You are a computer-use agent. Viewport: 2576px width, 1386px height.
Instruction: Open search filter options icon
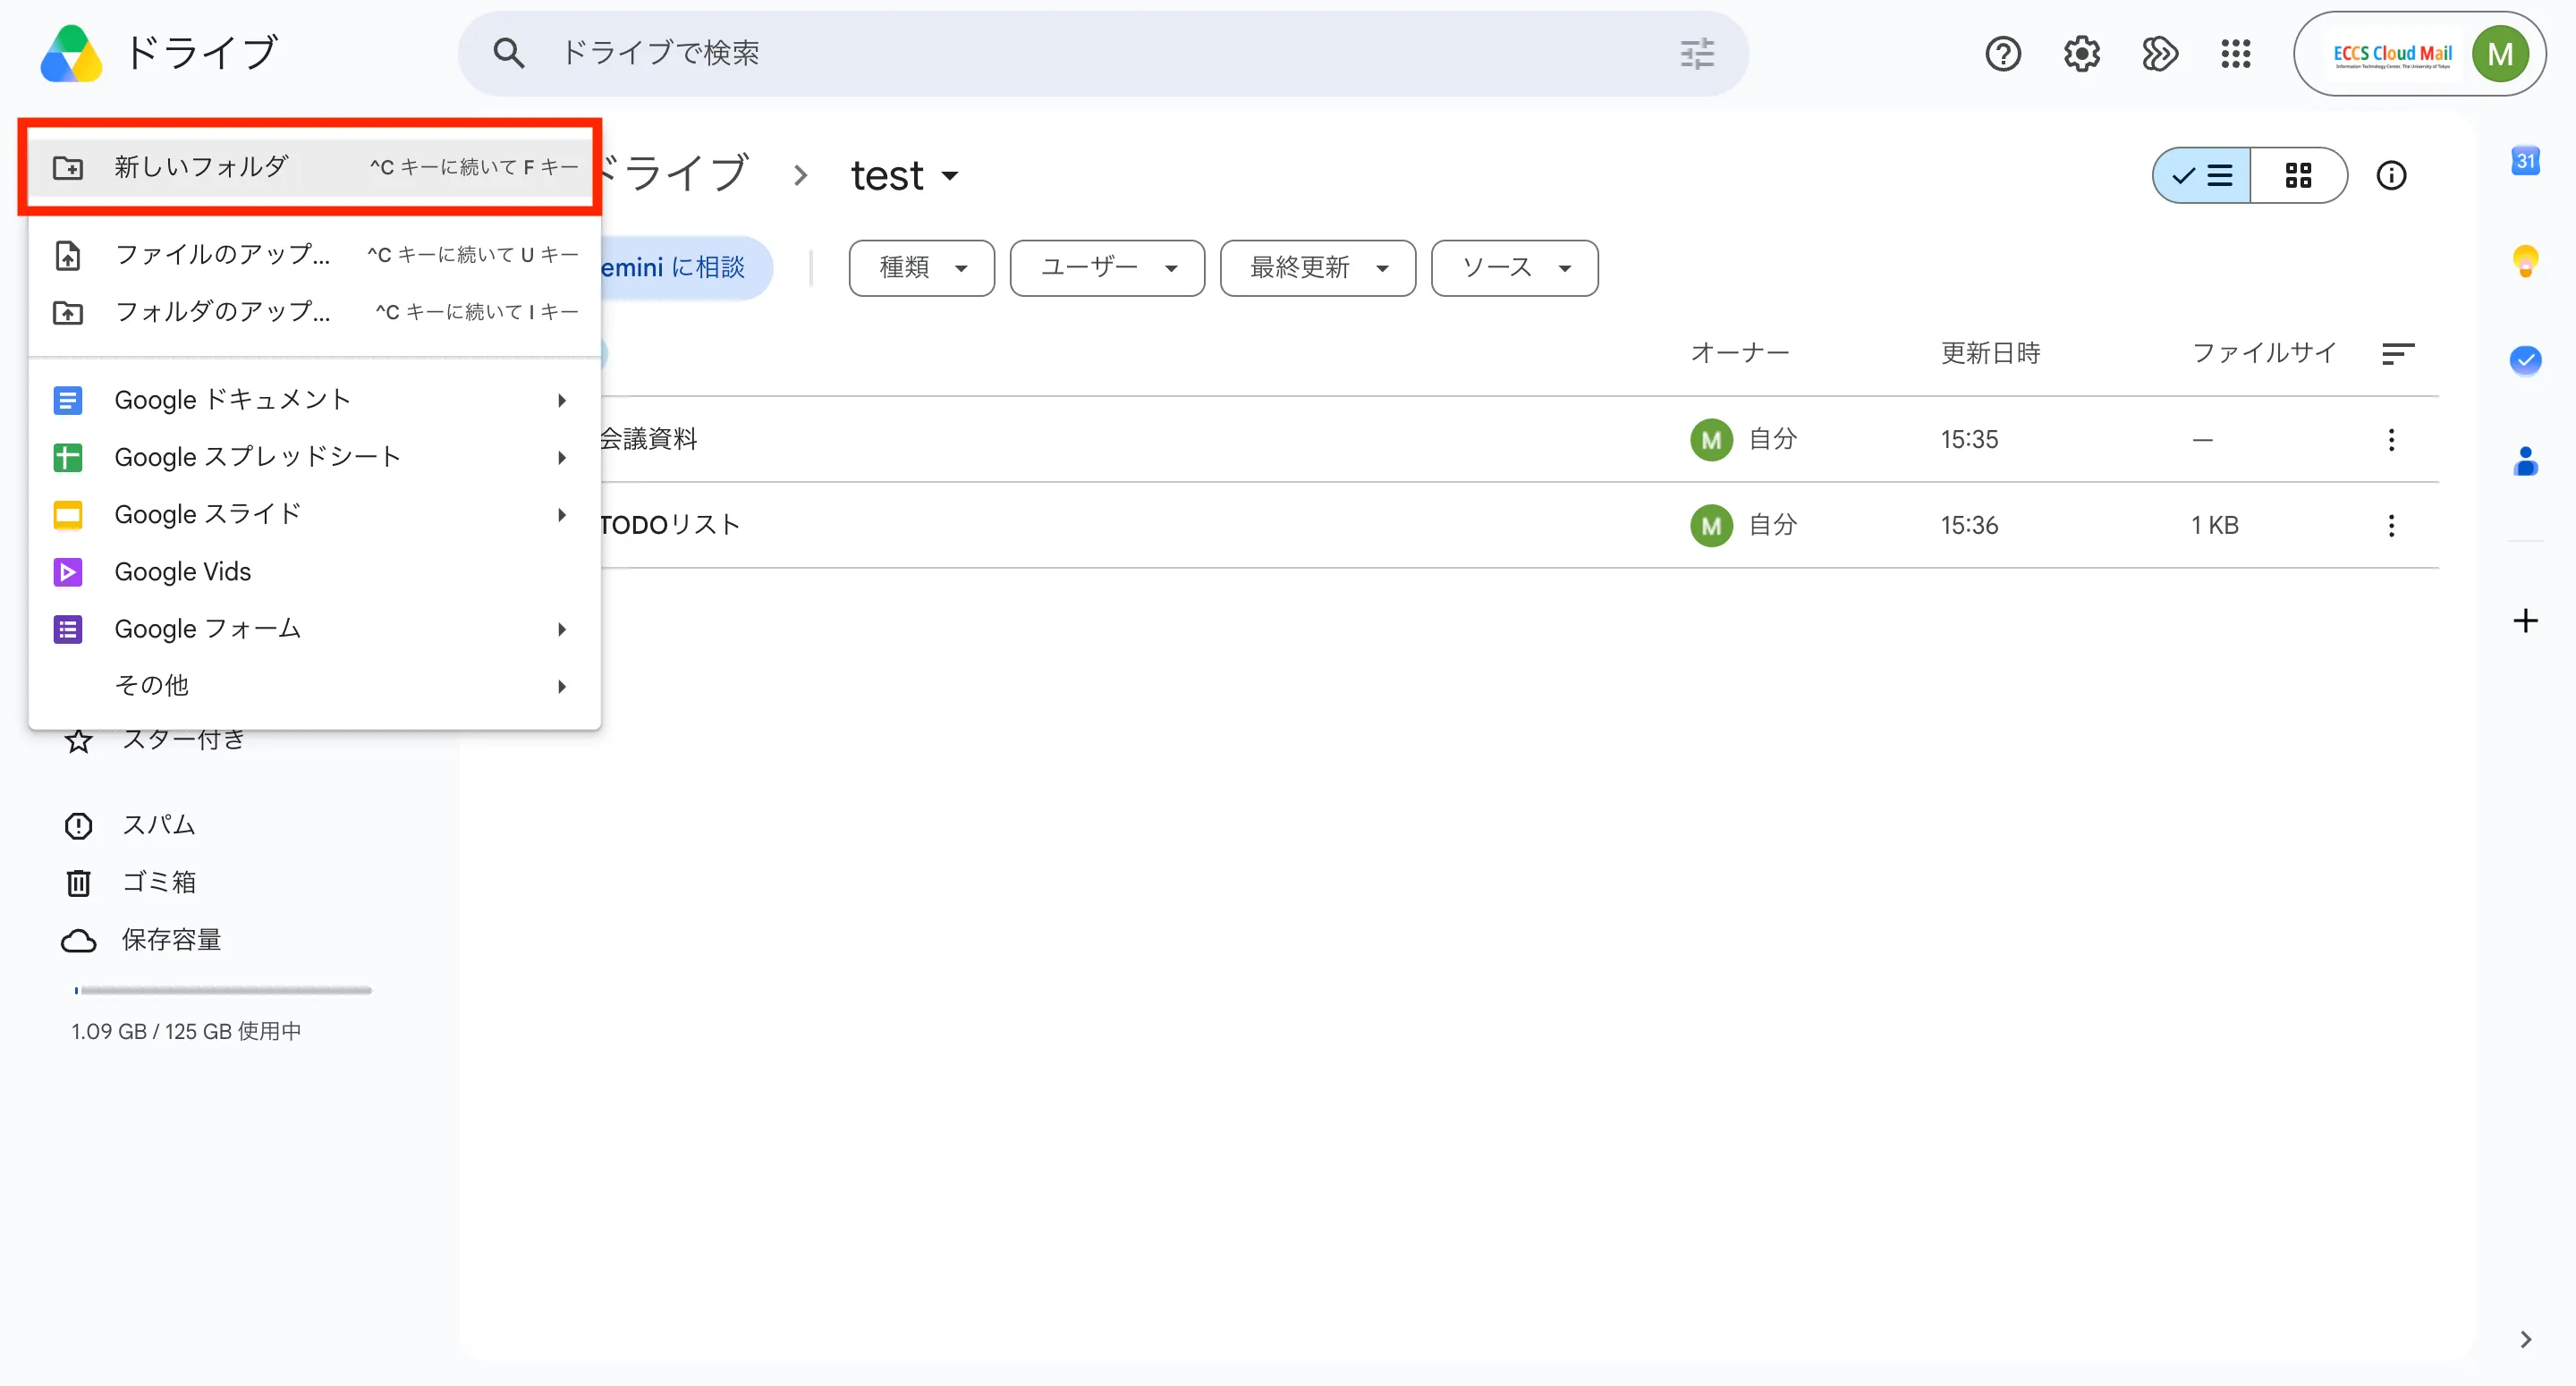click(1697, 53)
